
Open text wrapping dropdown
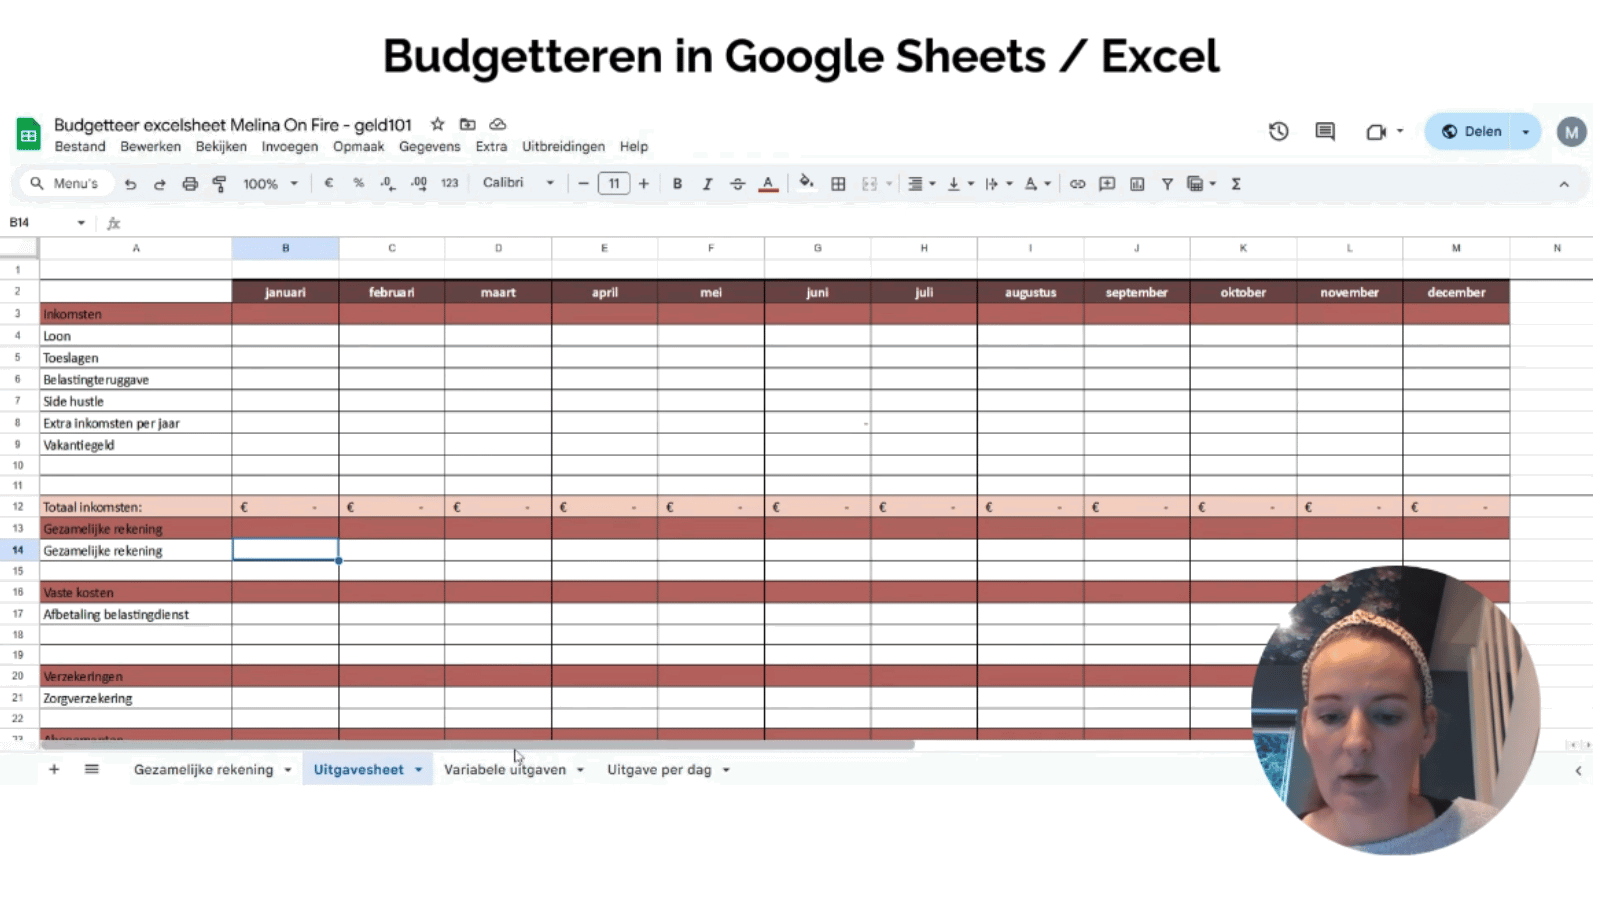999,184
